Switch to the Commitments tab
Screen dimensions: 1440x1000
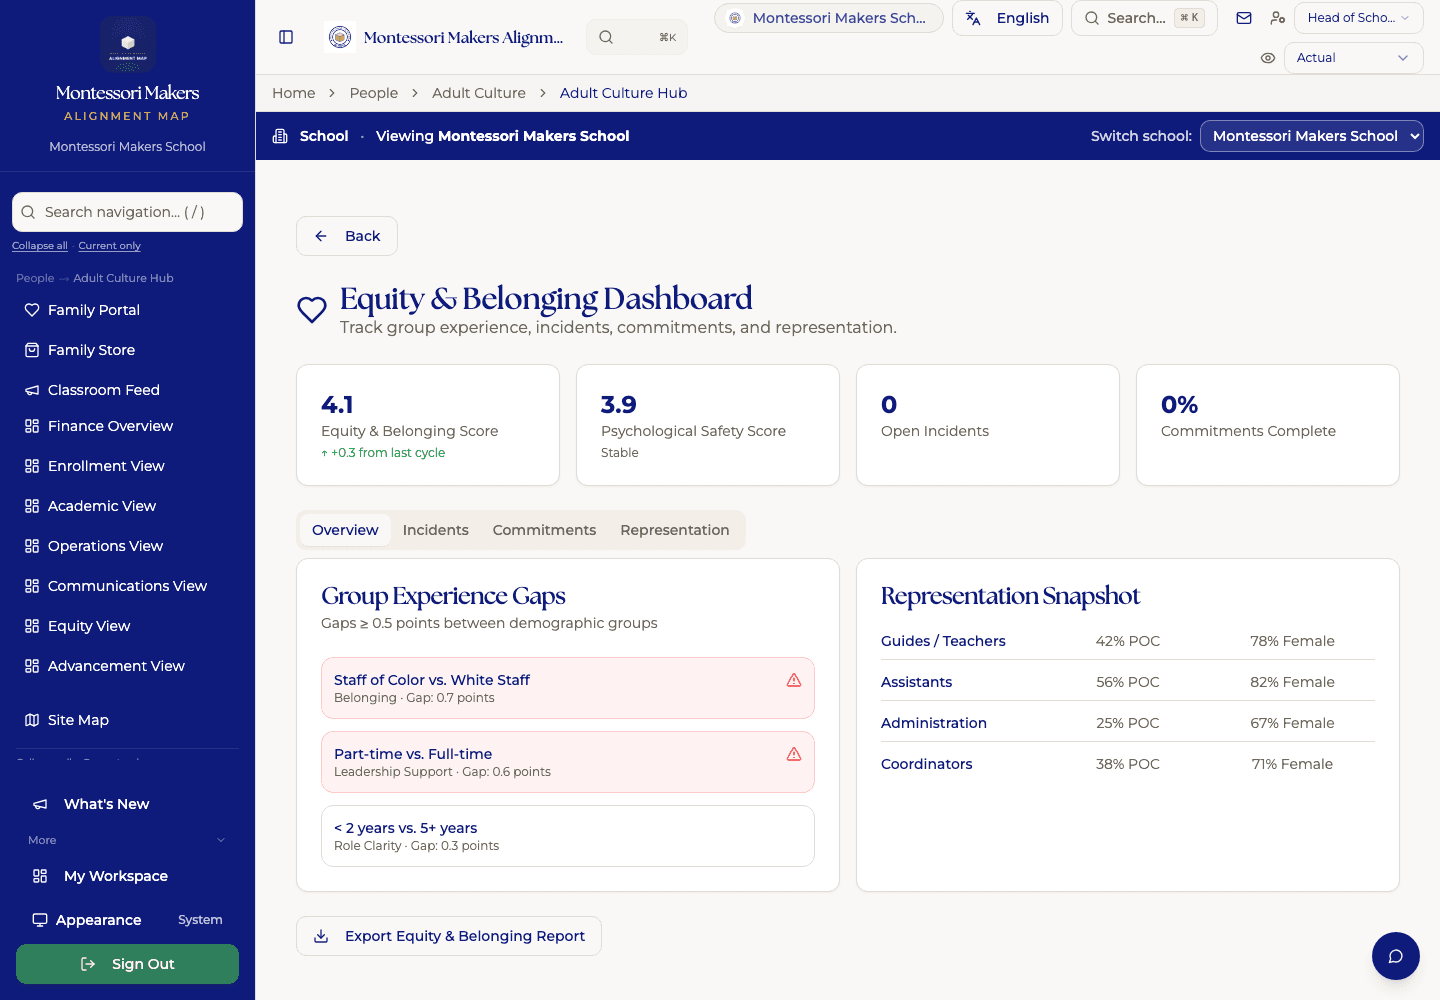click(x=544, y=530)
